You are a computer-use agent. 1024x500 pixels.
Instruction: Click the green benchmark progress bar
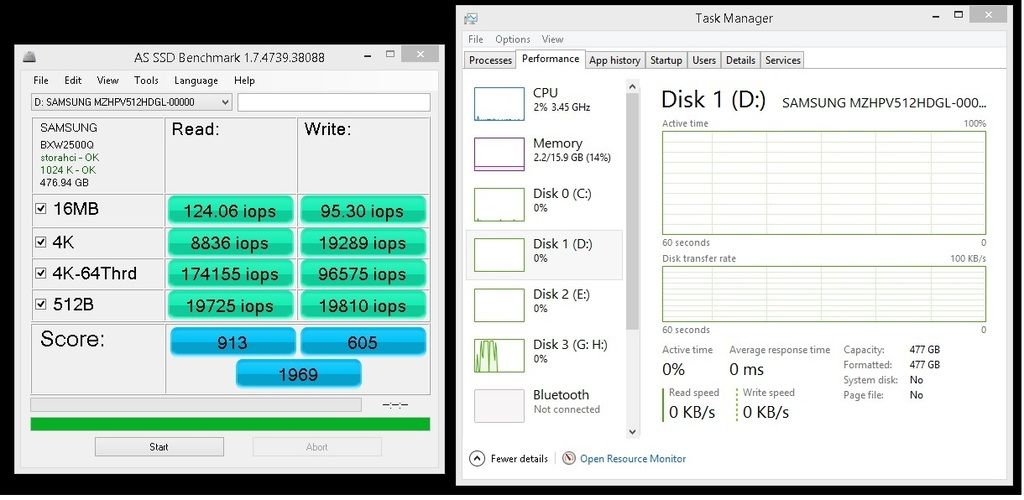230,424
